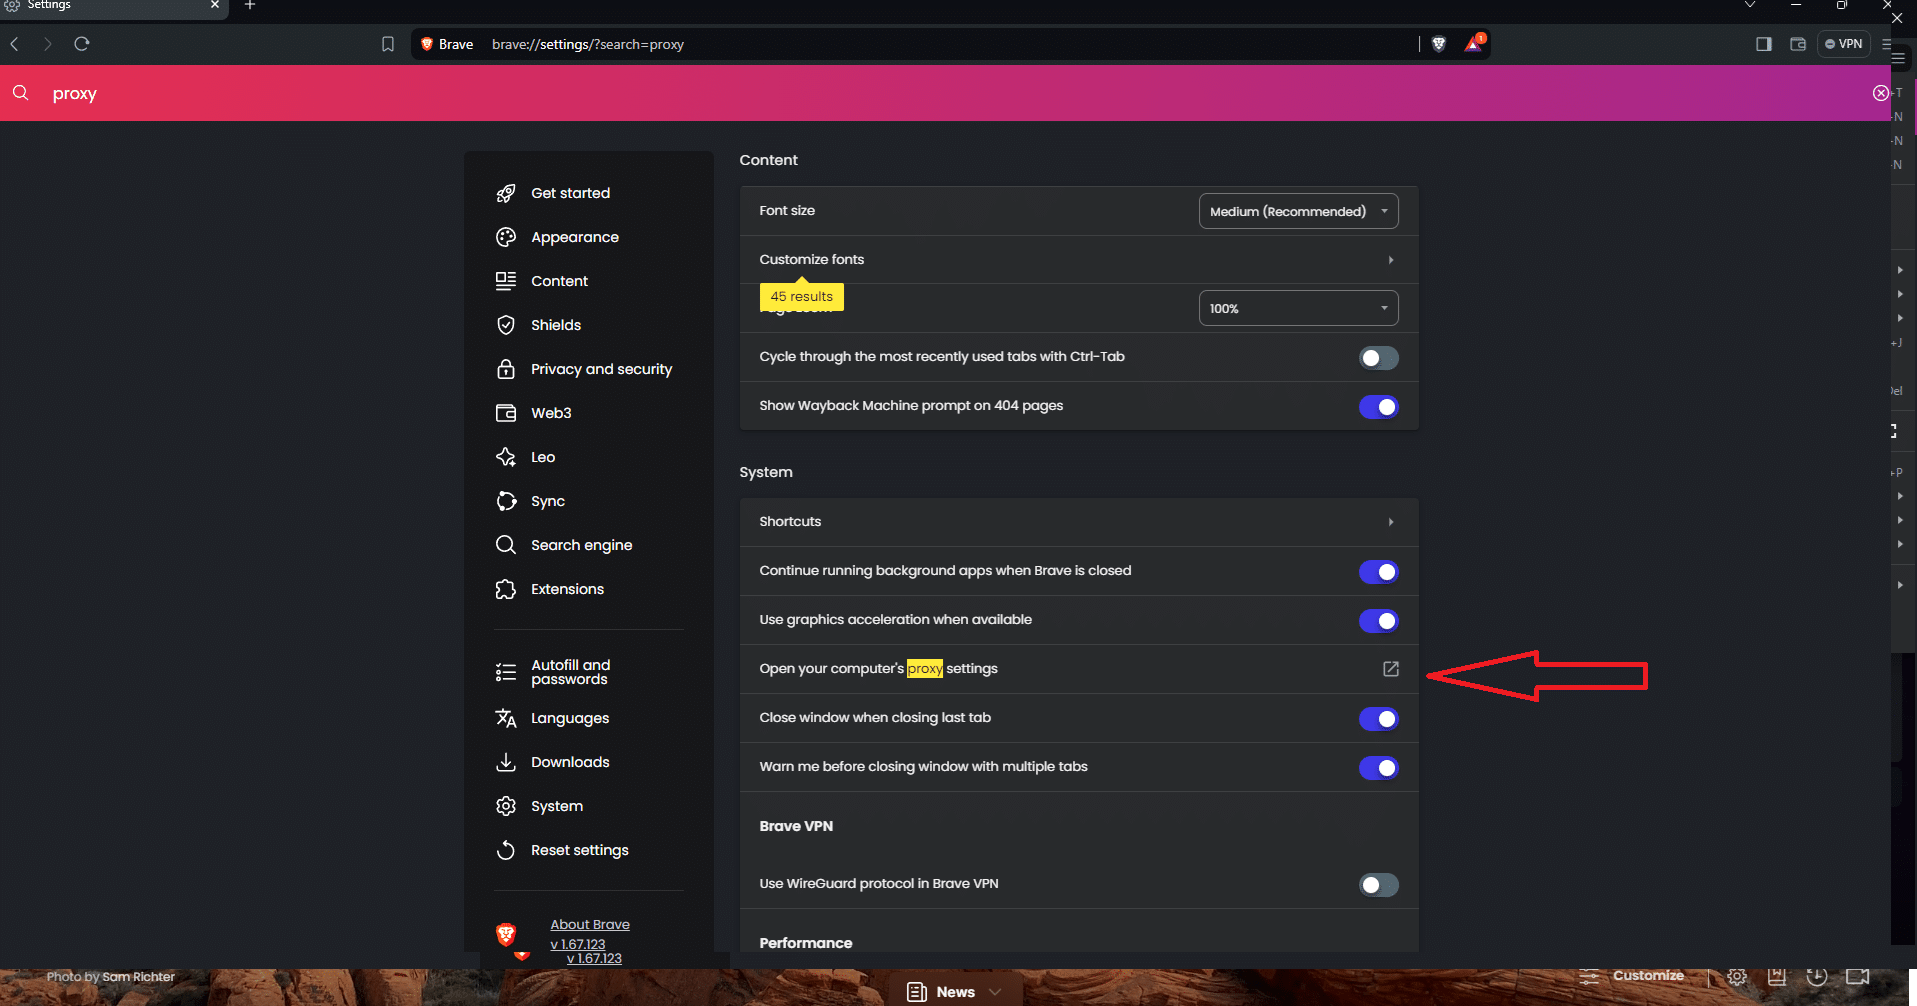Viewport: 1917px width, 1006px height.
Task: Toggle the browser sidebar panel icon
Action: 1763,43
